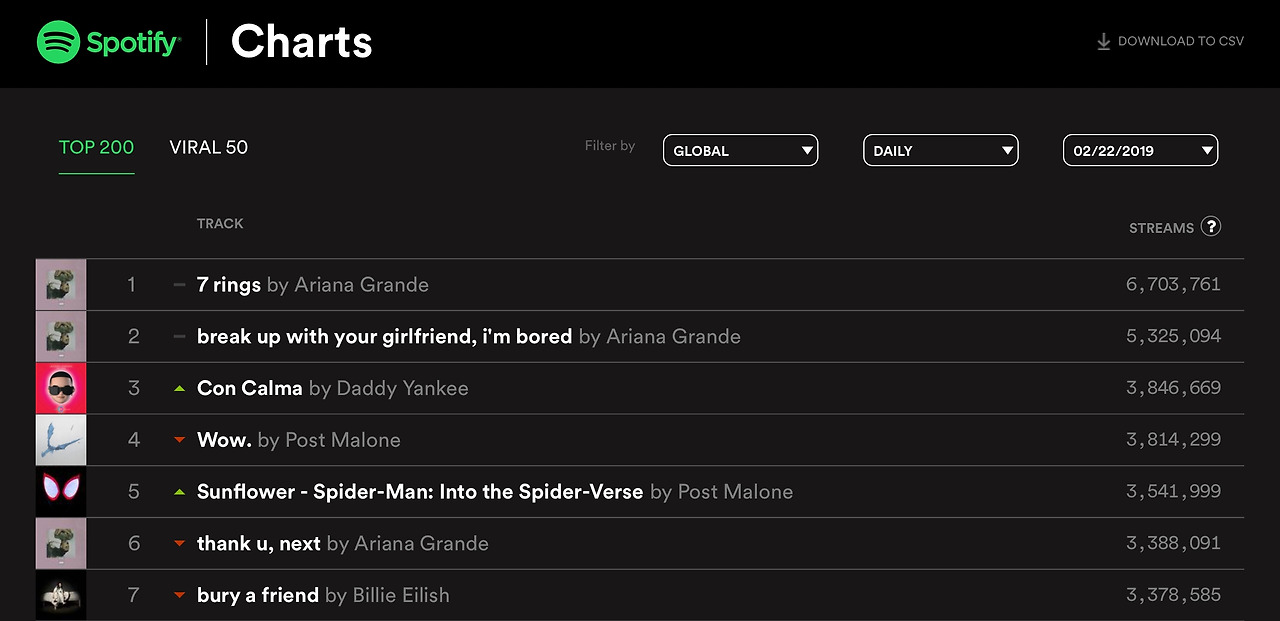
Task: Open break up with your girlfriend track
Action: pyautogui.click(x=384, y=337)
